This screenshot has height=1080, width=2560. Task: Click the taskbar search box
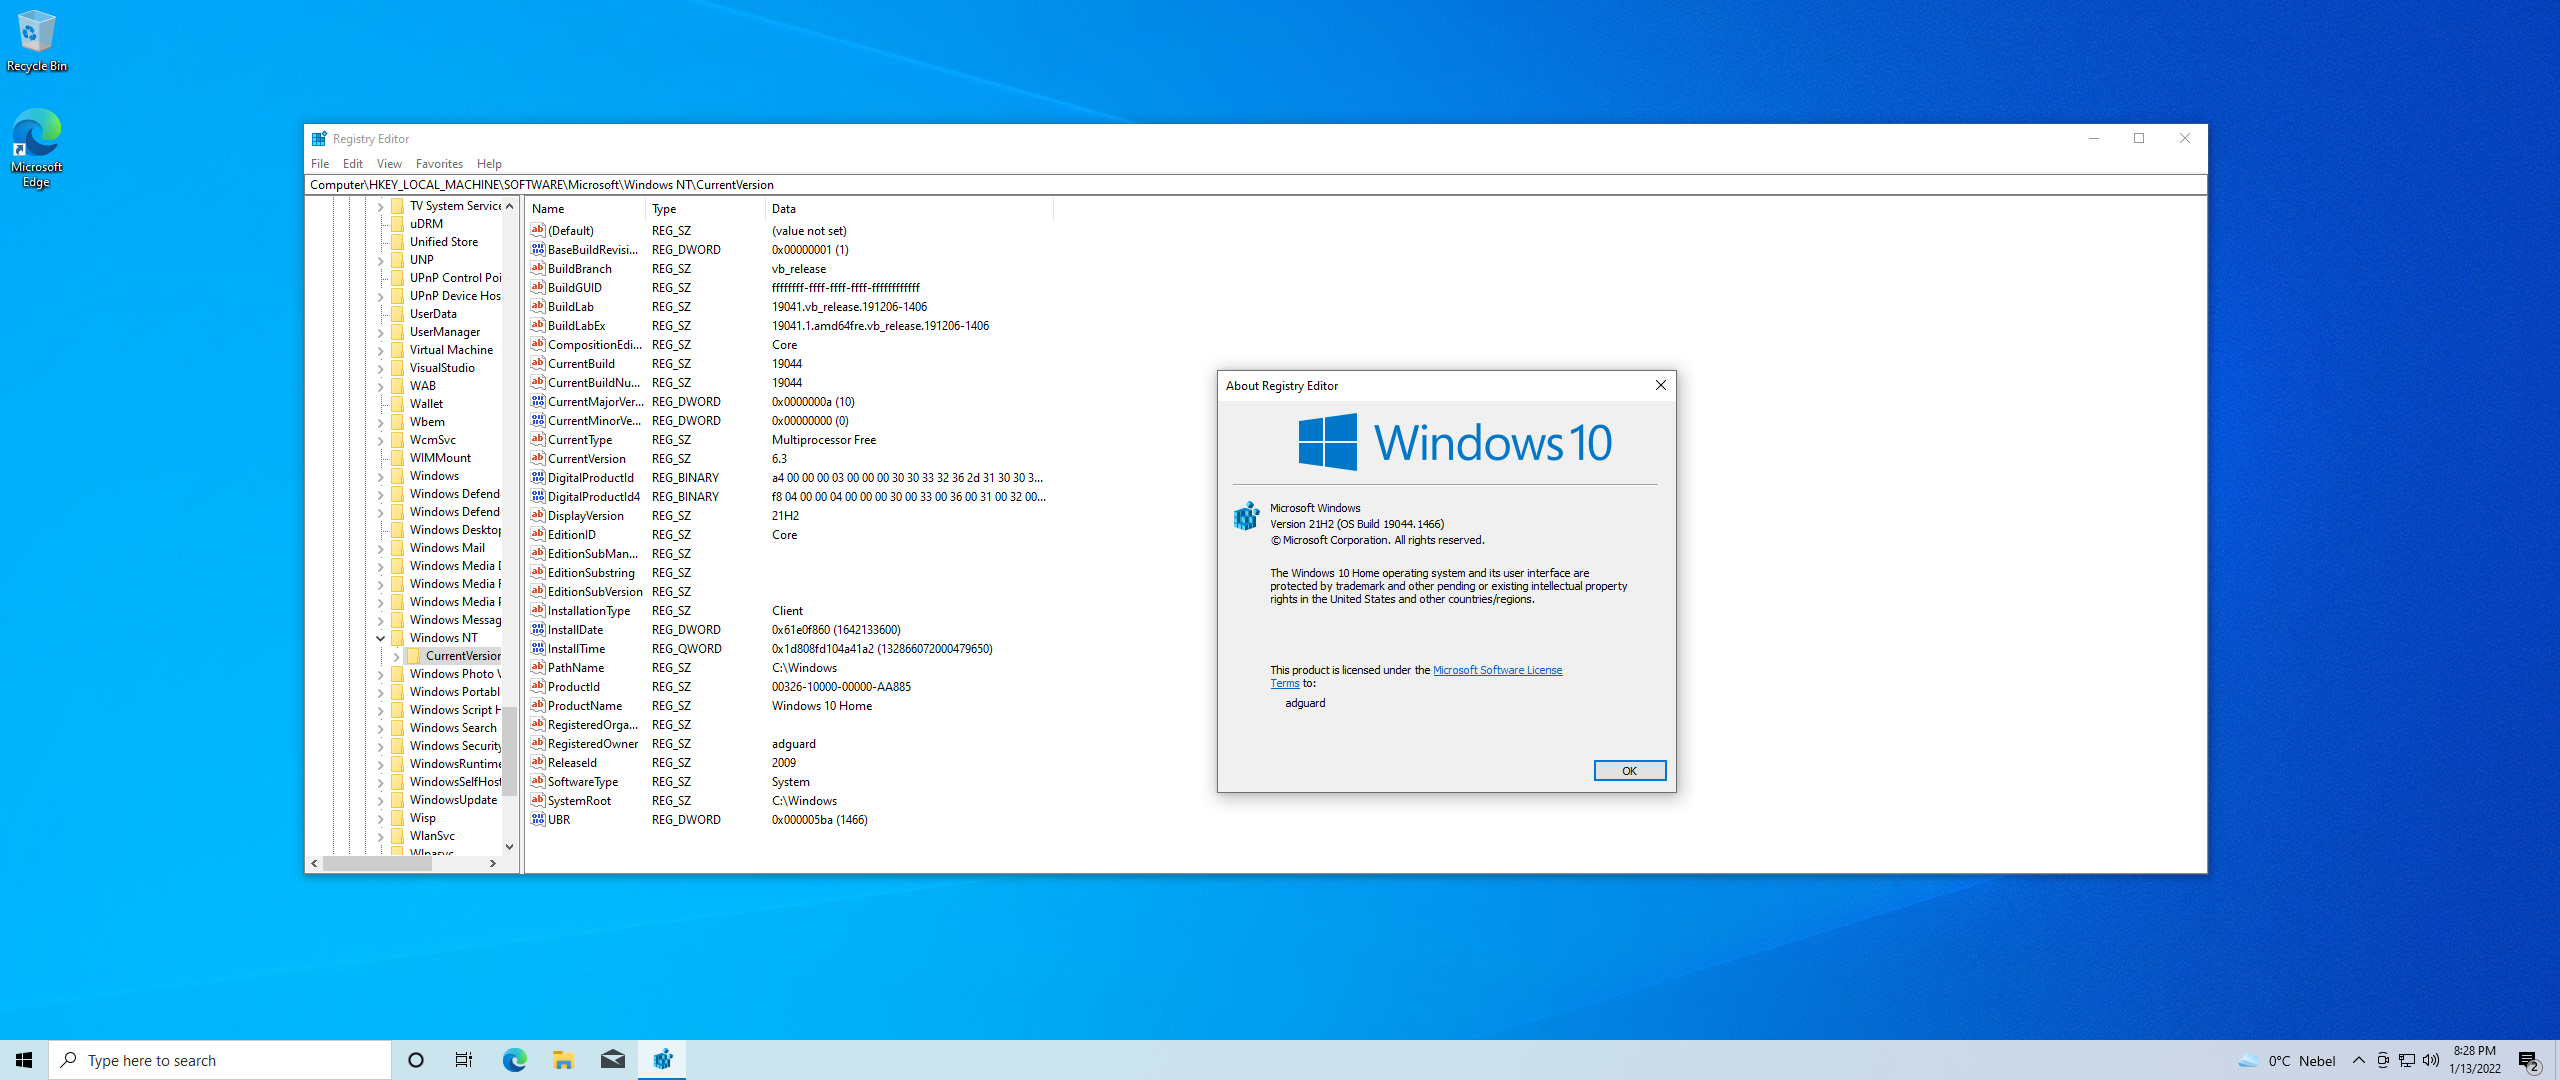[220, 1060]
